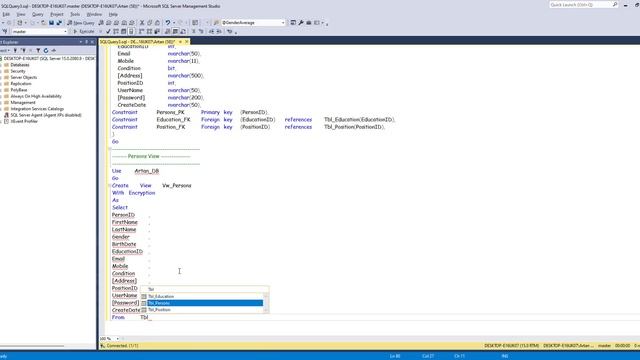Select the Replication folder
This screenshot has height=360, width=640.
(x=21, y=84)
